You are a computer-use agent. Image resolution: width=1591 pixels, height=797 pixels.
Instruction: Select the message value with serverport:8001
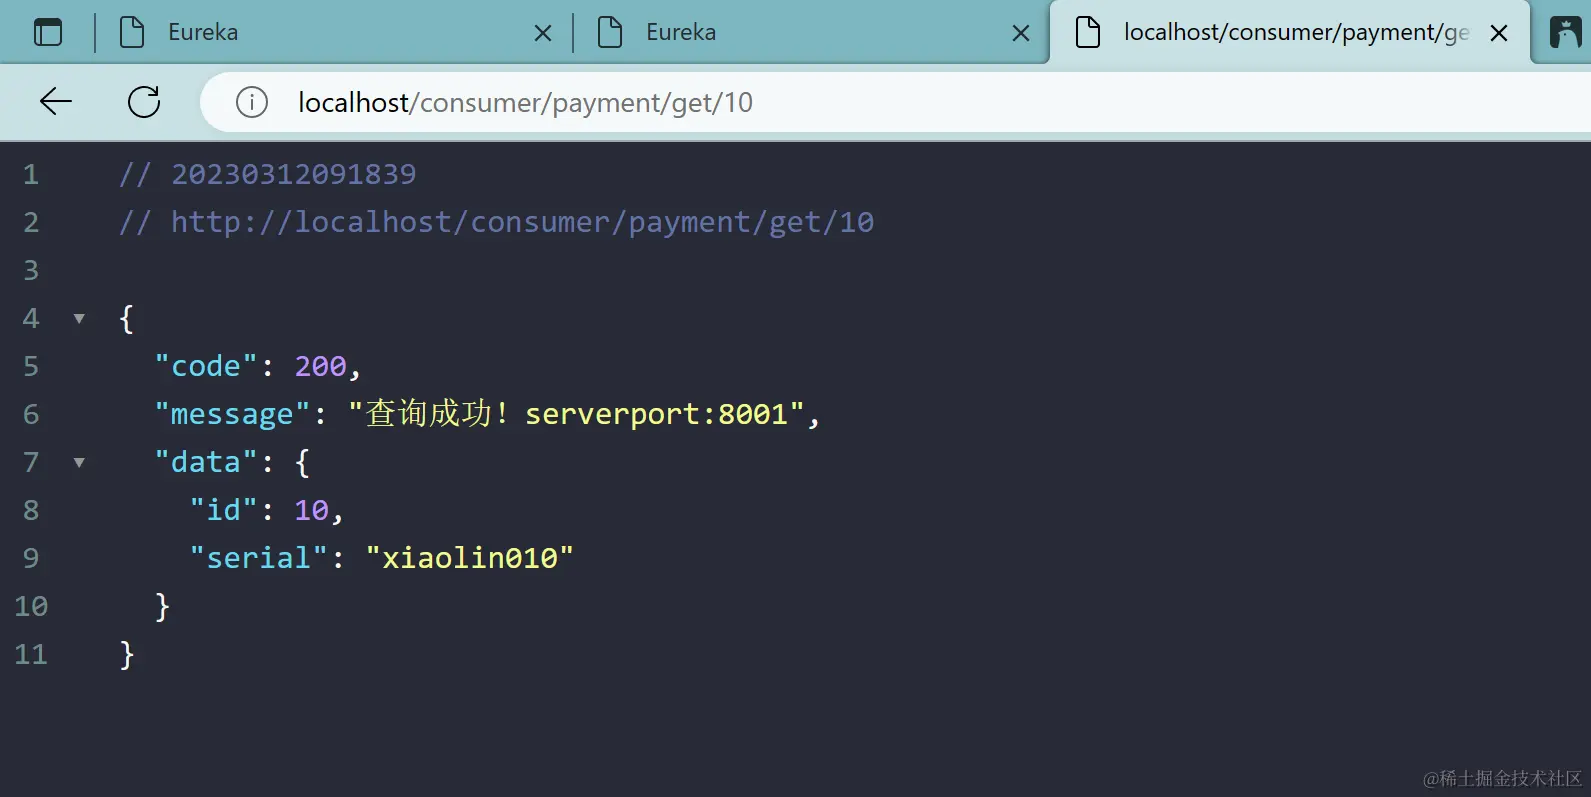[576, 413]
